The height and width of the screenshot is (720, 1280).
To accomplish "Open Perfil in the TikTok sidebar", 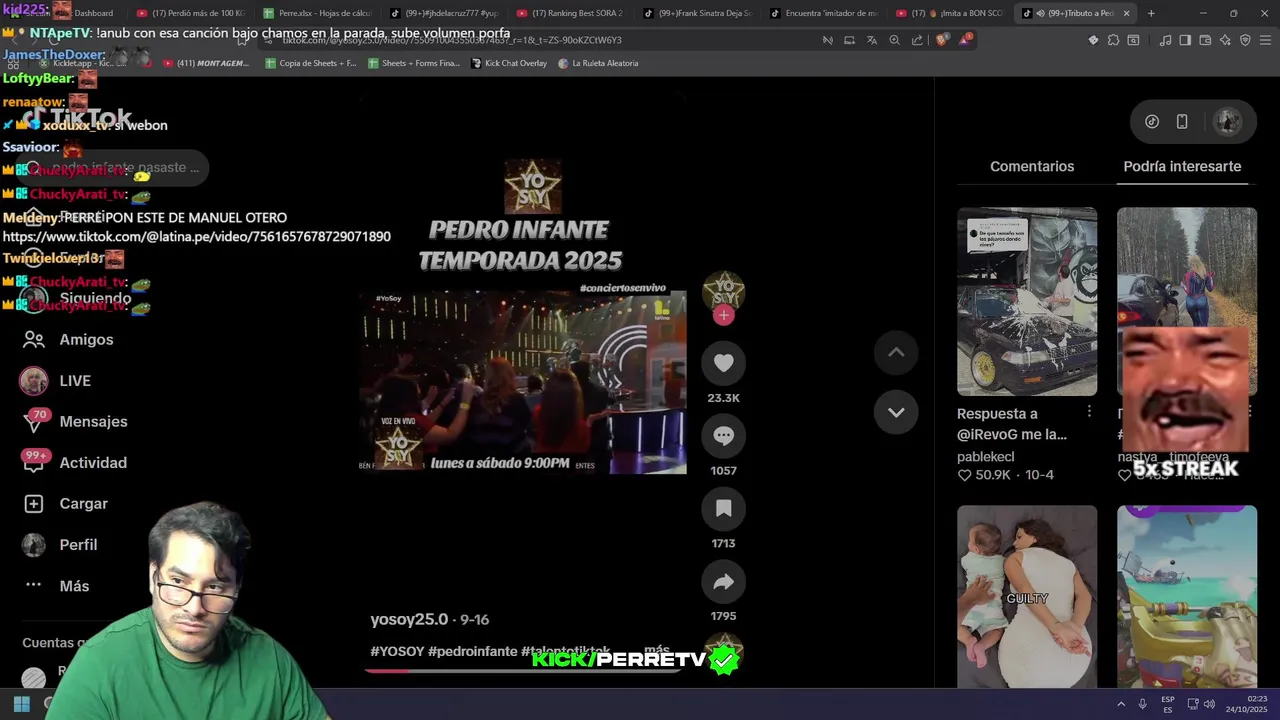I will coord(61,545).
